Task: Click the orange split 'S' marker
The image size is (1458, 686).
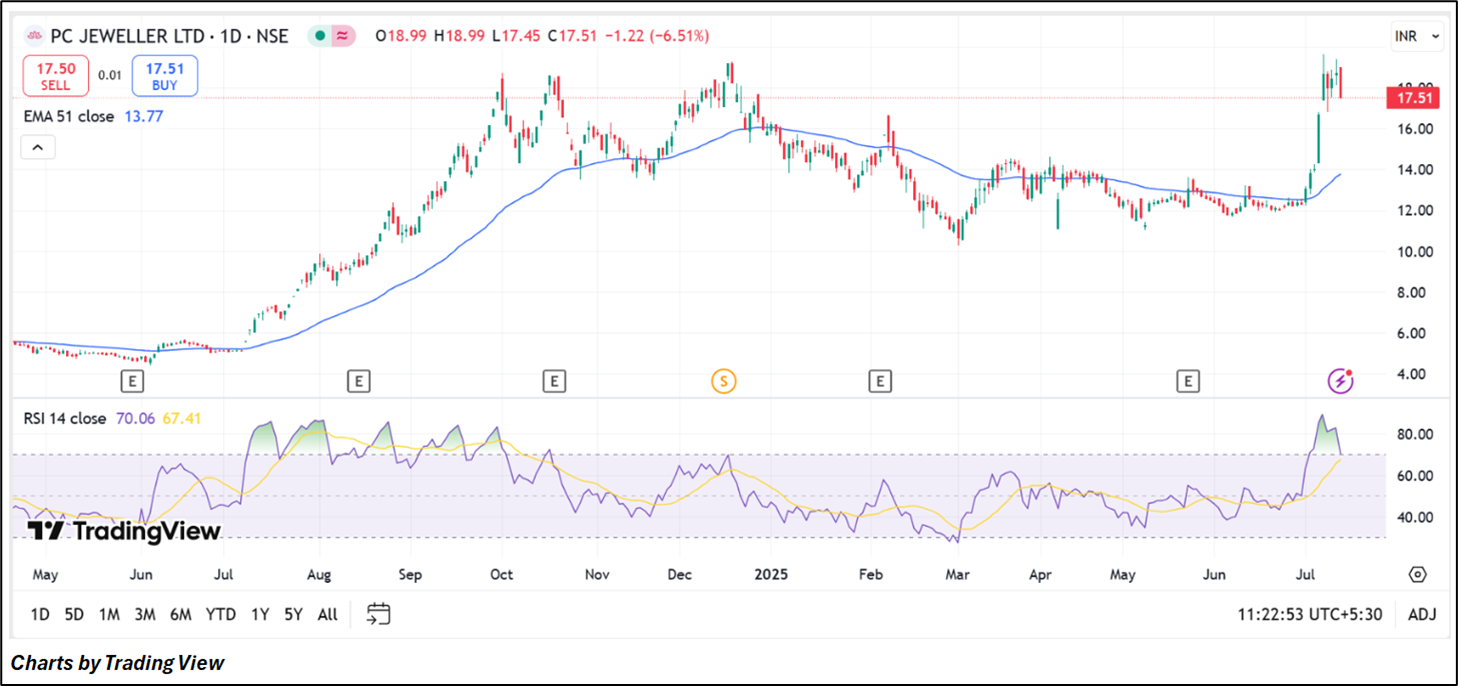Action: tap(723, 380)
